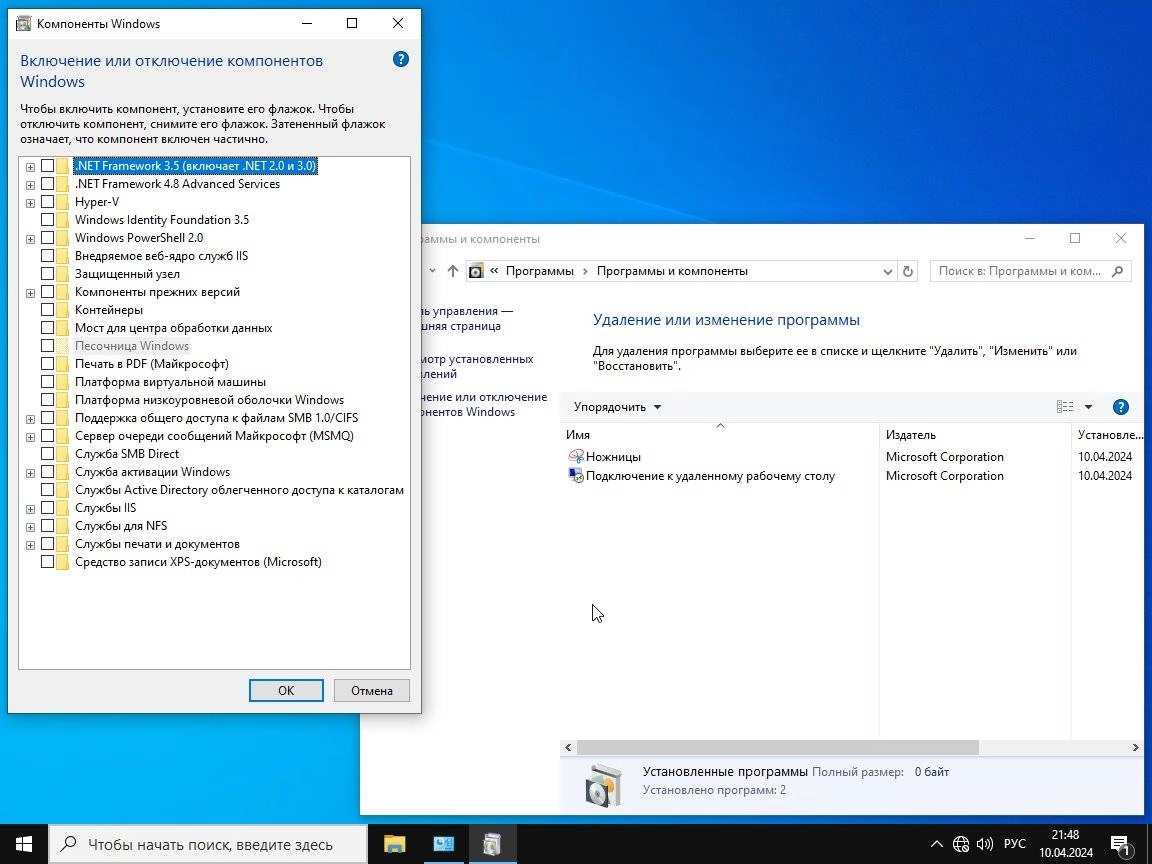Viewport: 1152px width, 864px height.
Task: Check the Служба SMB Direct checkbox
Action: [47, 454]
